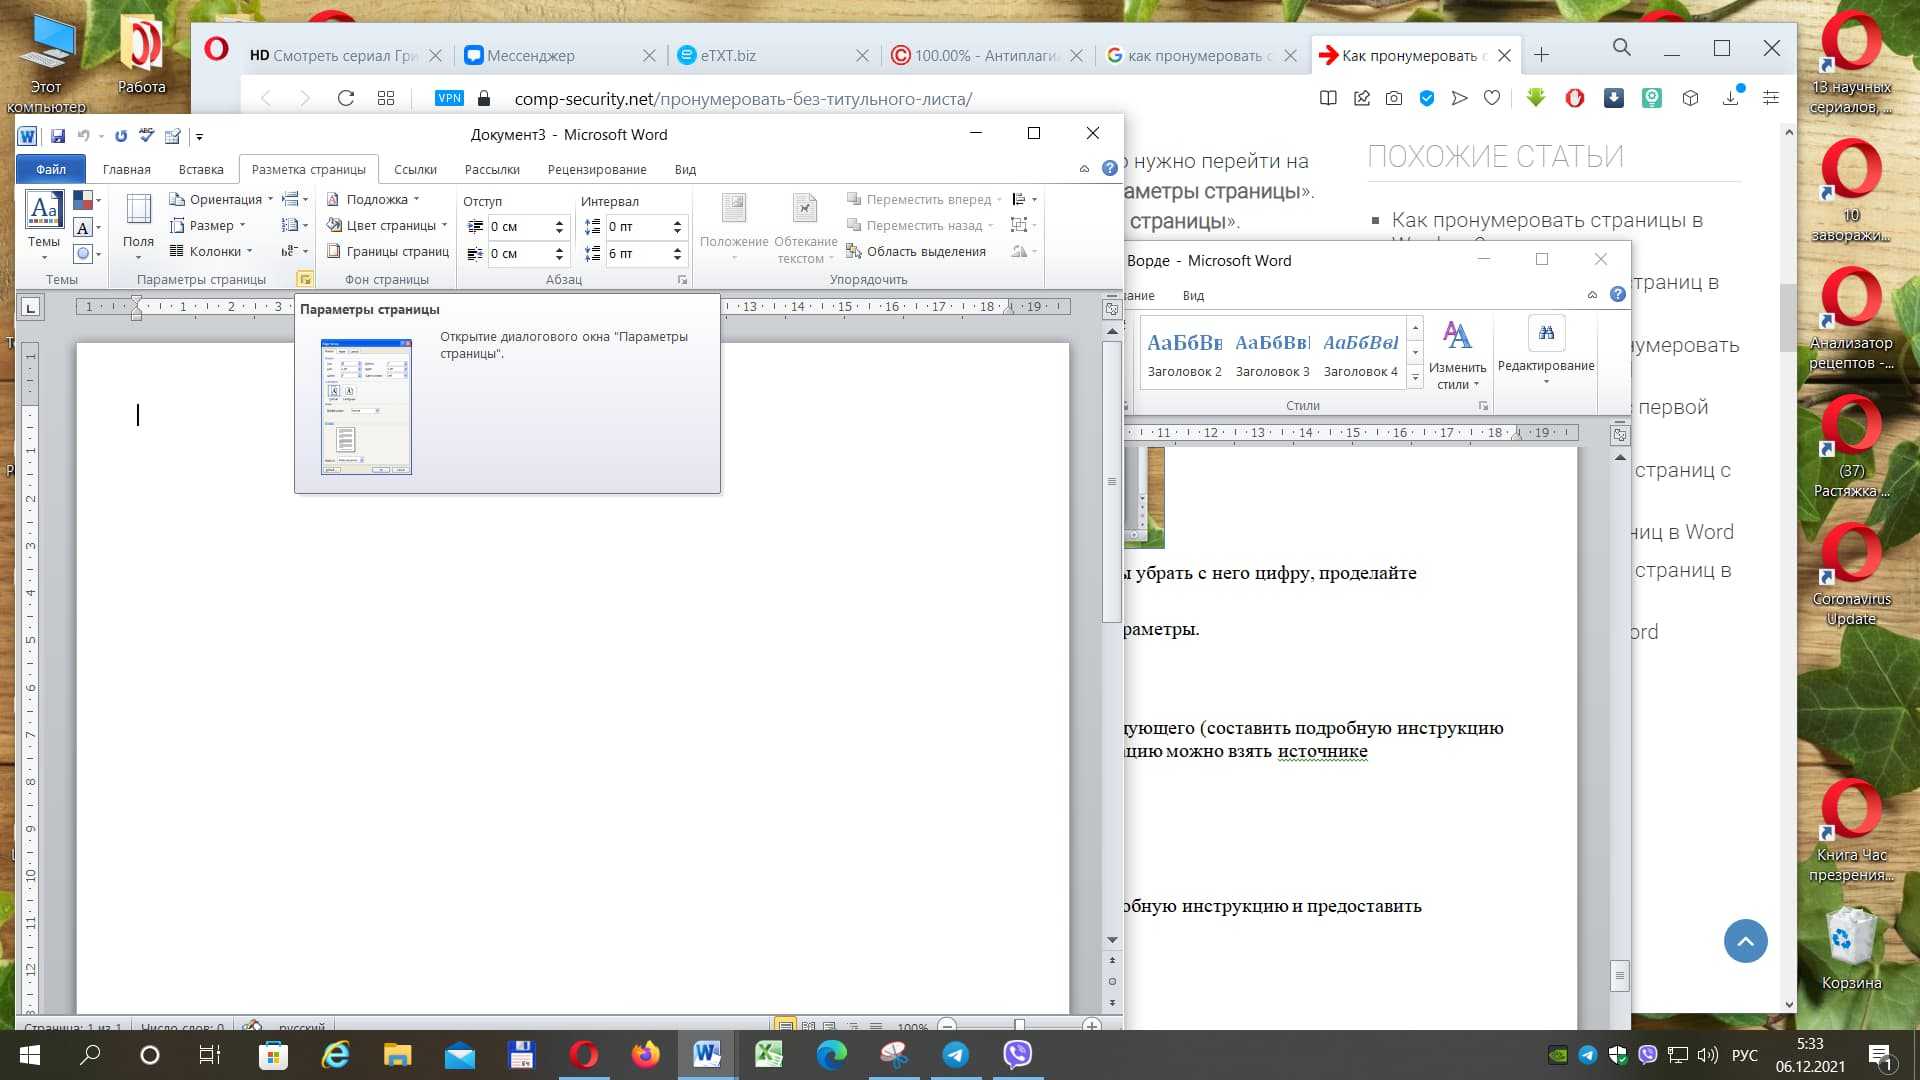Toggle the ruler button above vertical scrollbar
This screenshot has height=1080, width=1920.
pyautogui.click(x=1112, y=308)
